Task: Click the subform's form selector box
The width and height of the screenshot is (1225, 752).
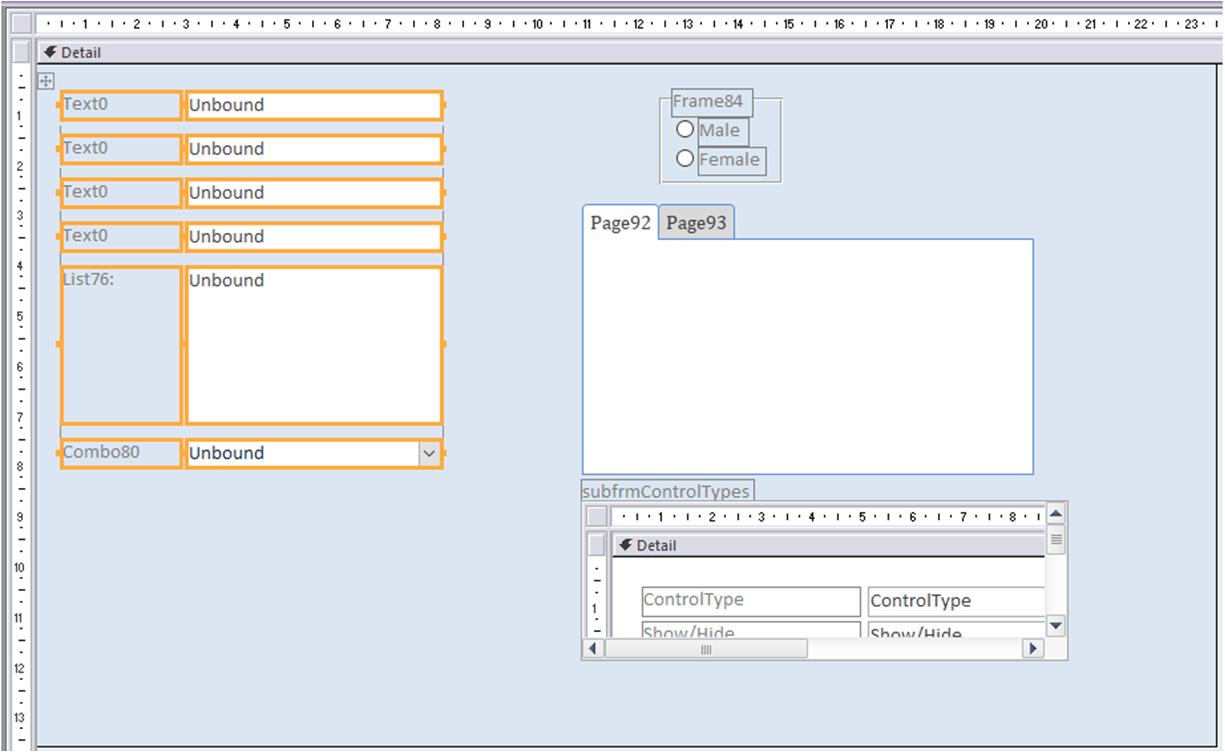Action: (x=597, y=516)
